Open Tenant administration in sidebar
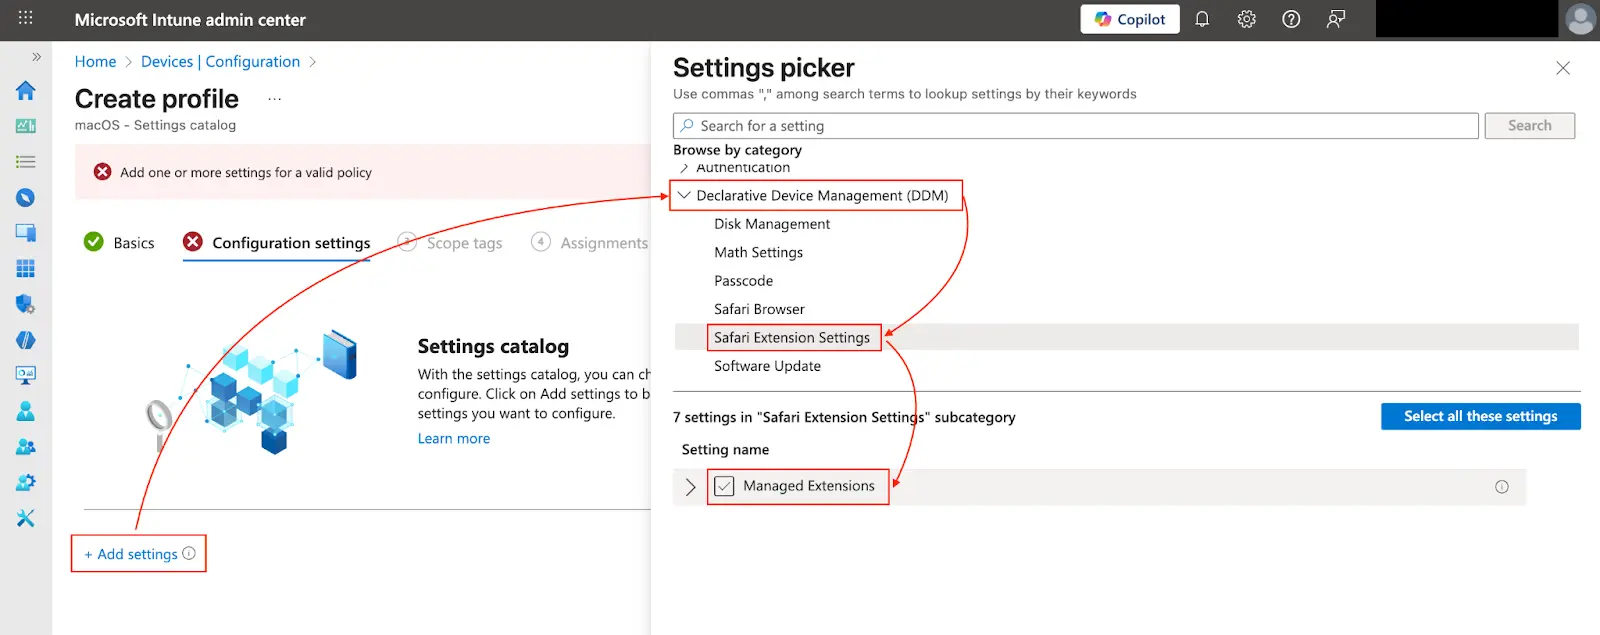Screen dimensions: 1600x635 click(x=26, y=483)
